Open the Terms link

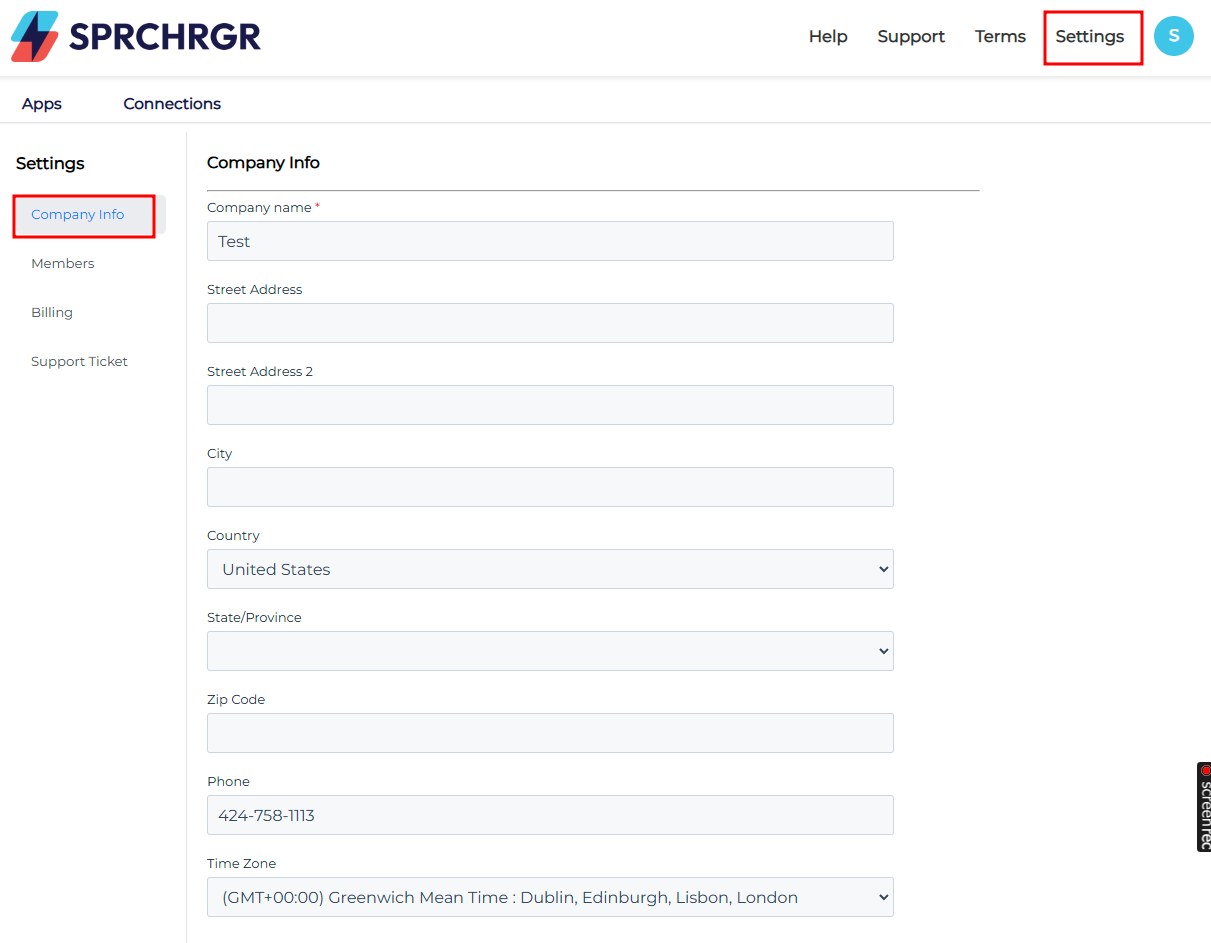pyautogui.click(x=1000, y=37)
